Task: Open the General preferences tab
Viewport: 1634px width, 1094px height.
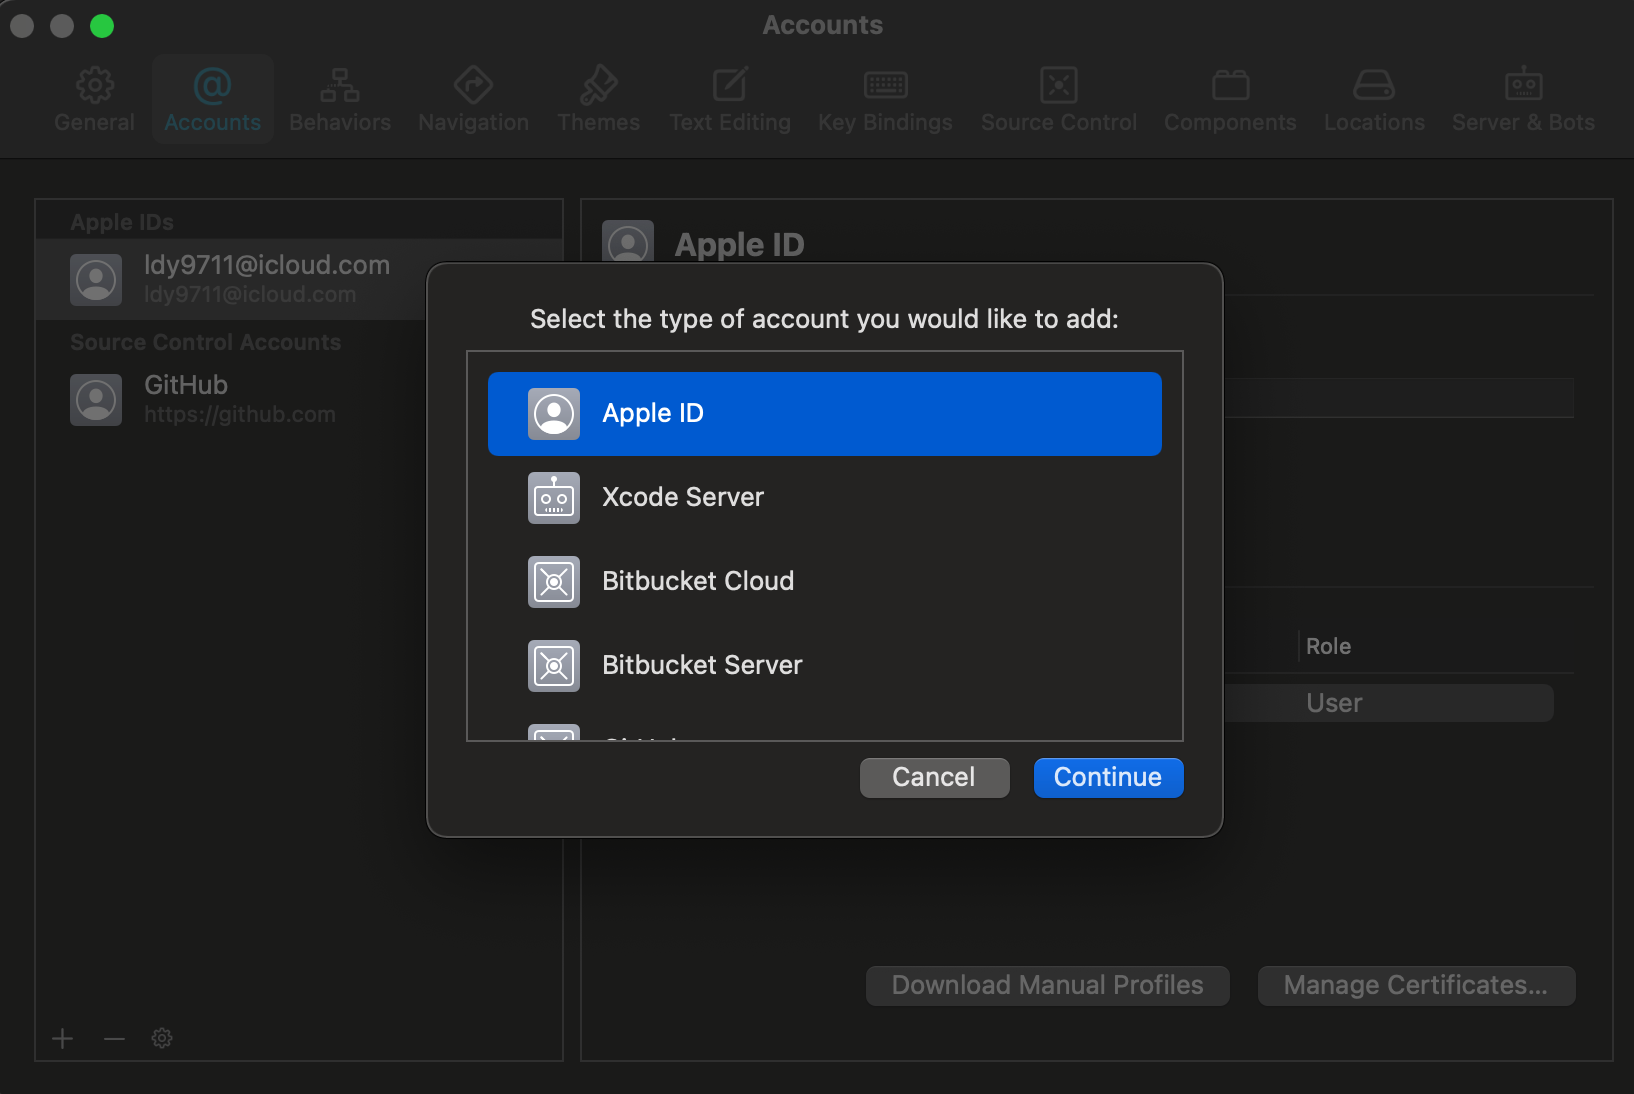Action: [x=94, y=100]
